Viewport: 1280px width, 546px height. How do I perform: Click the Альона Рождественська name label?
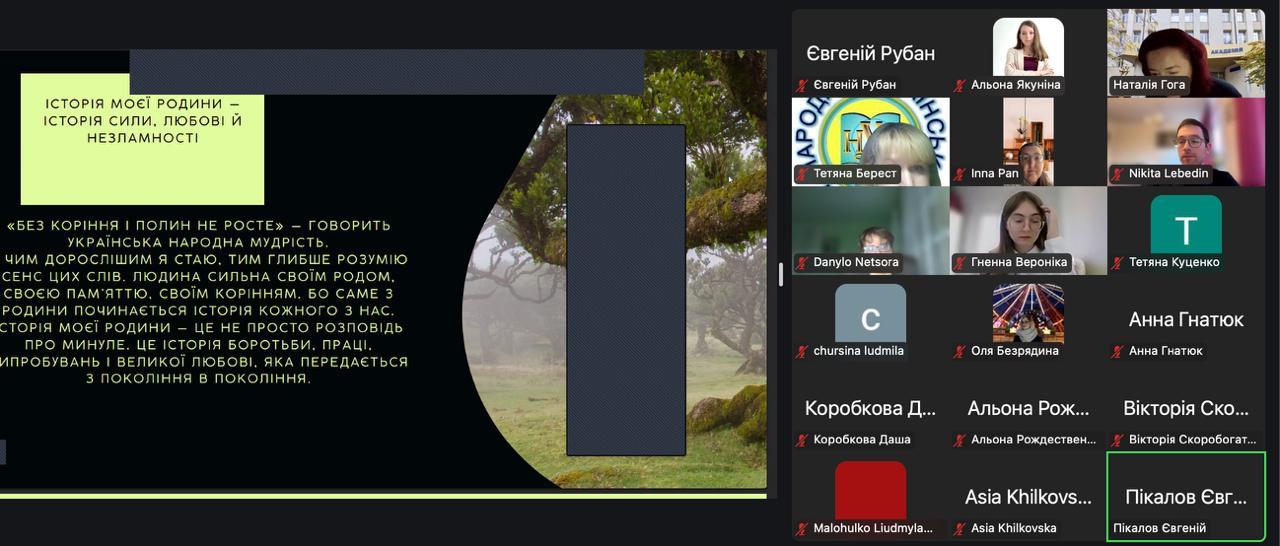tap(1033, 440)
